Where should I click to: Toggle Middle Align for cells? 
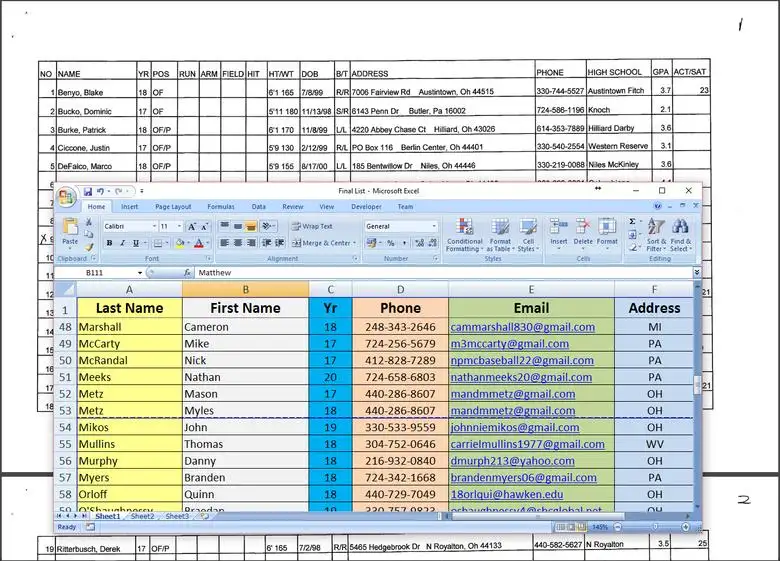click(238, 226)
